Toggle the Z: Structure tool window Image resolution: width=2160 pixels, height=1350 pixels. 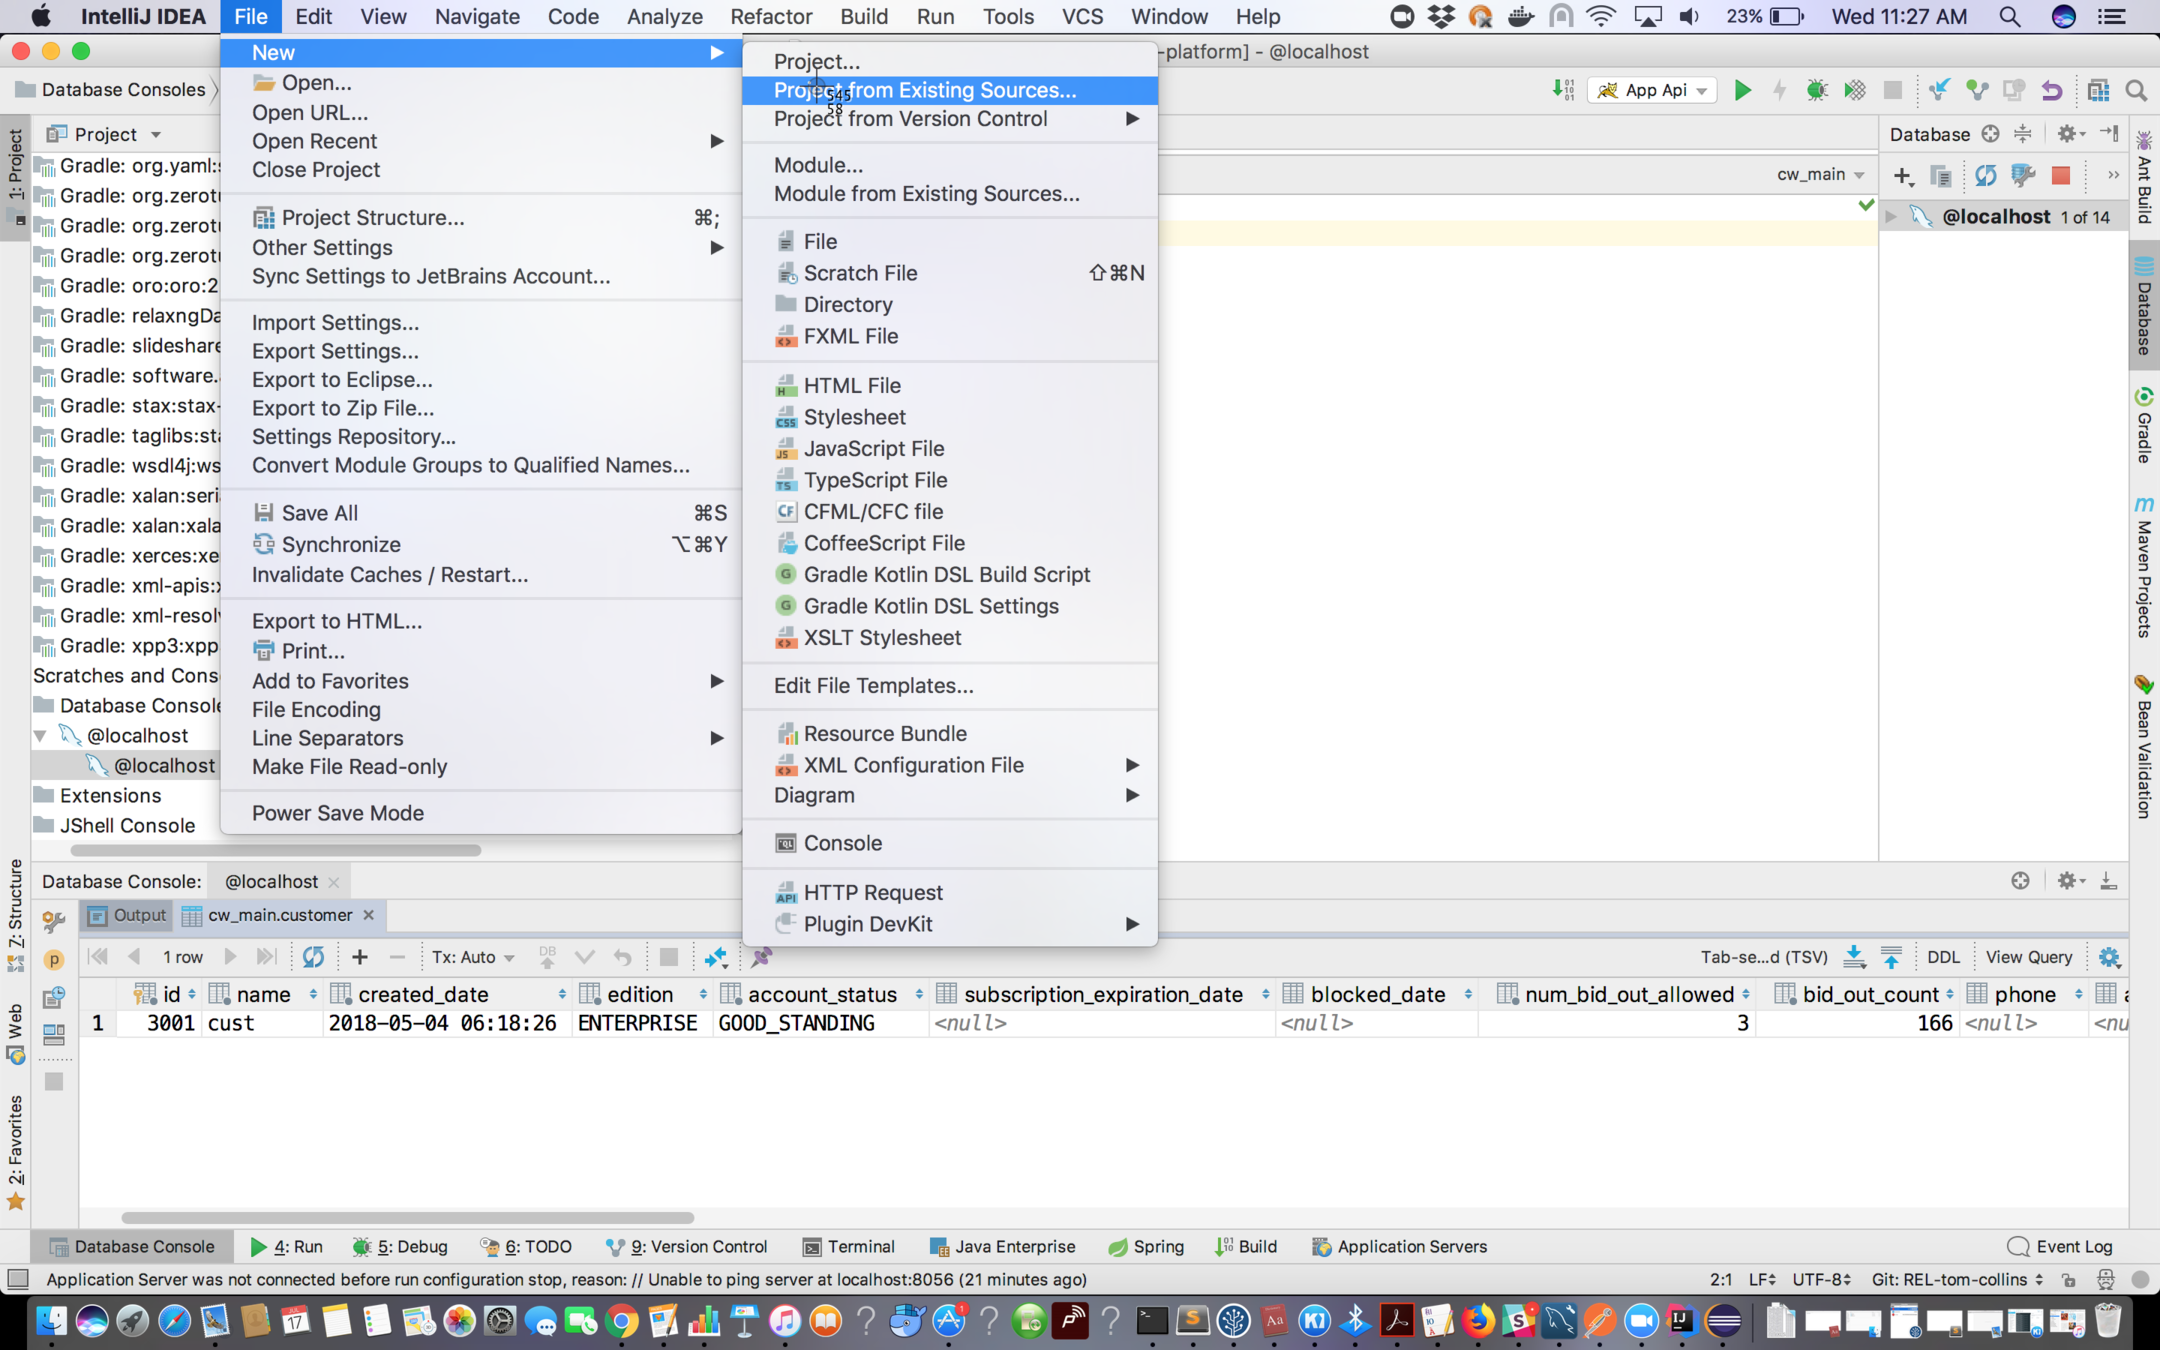tap(16, 913)
